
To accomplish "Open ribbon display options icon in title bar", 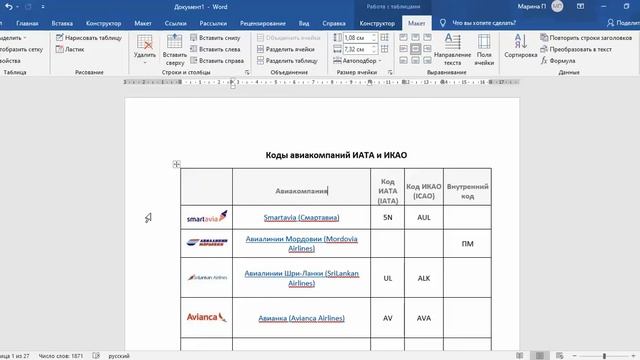I will (x=580, y=7).
